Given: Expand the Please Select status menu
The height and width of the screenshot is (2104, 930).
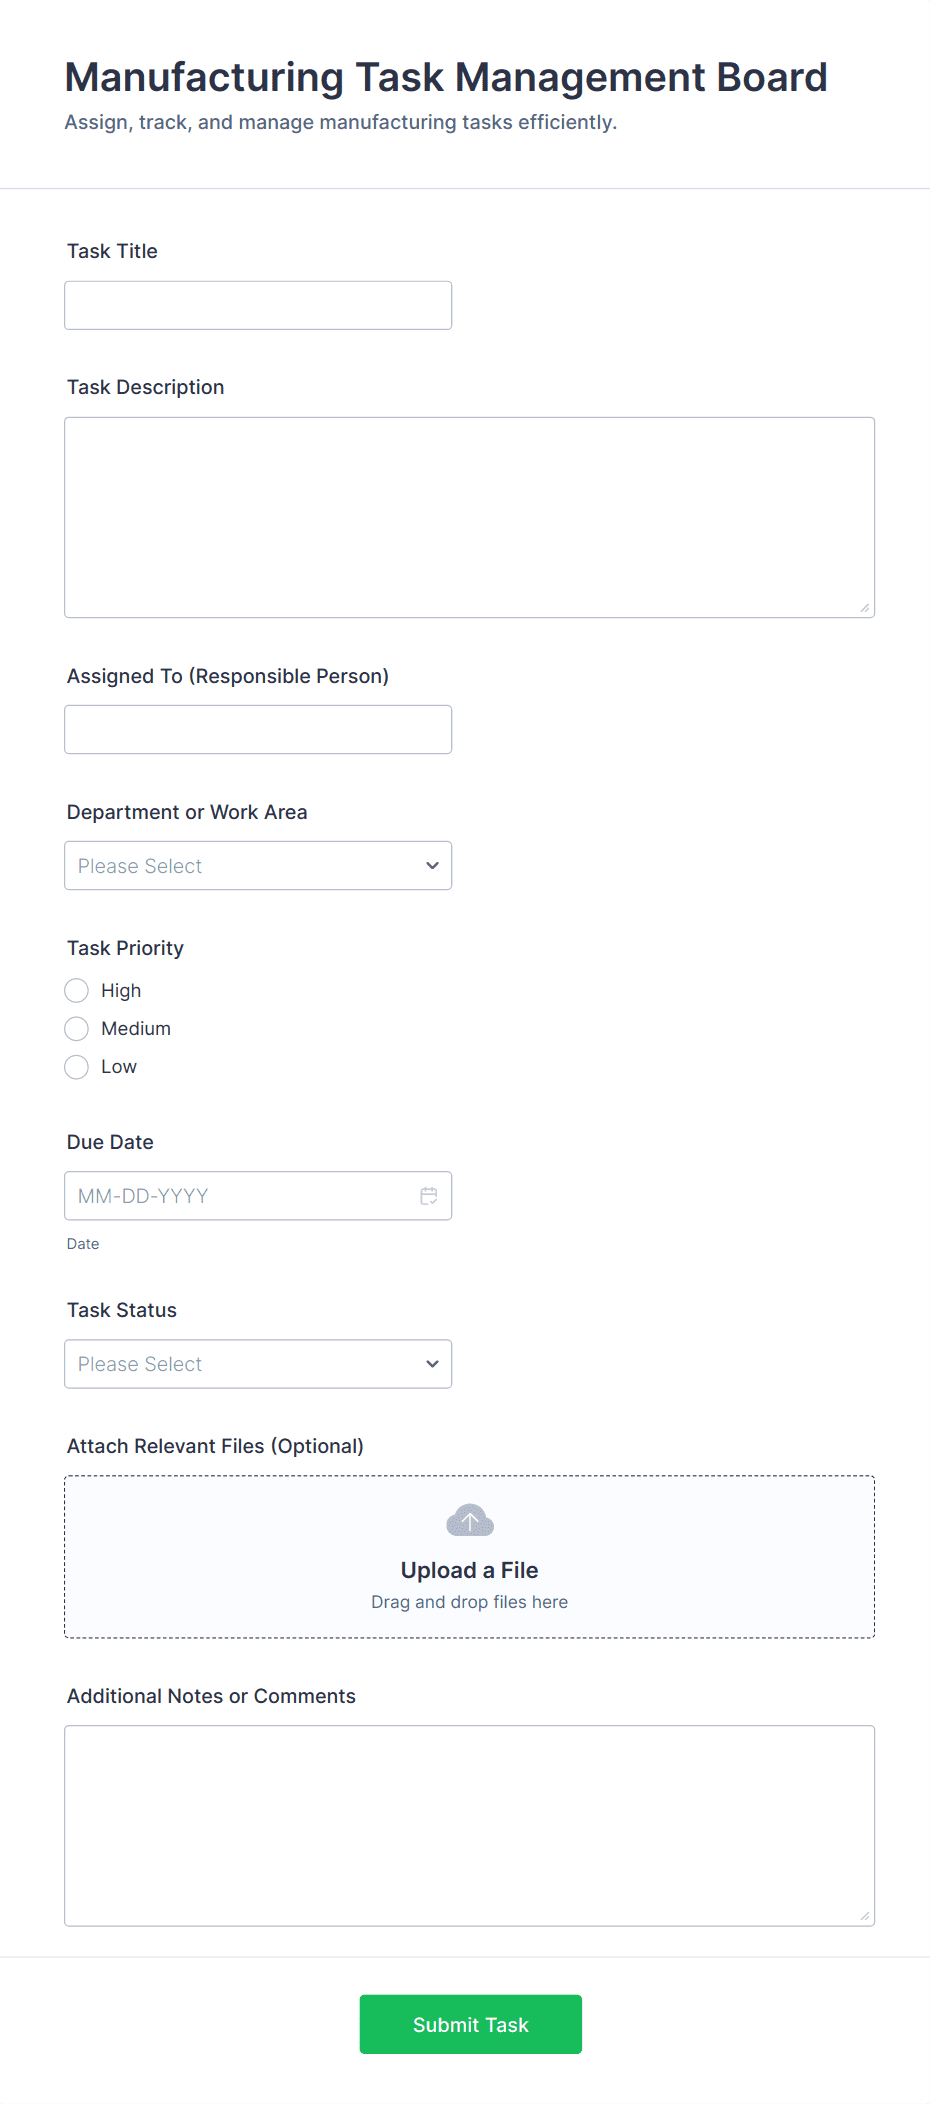Looking at the screenshot, I should pos(257,1363).
